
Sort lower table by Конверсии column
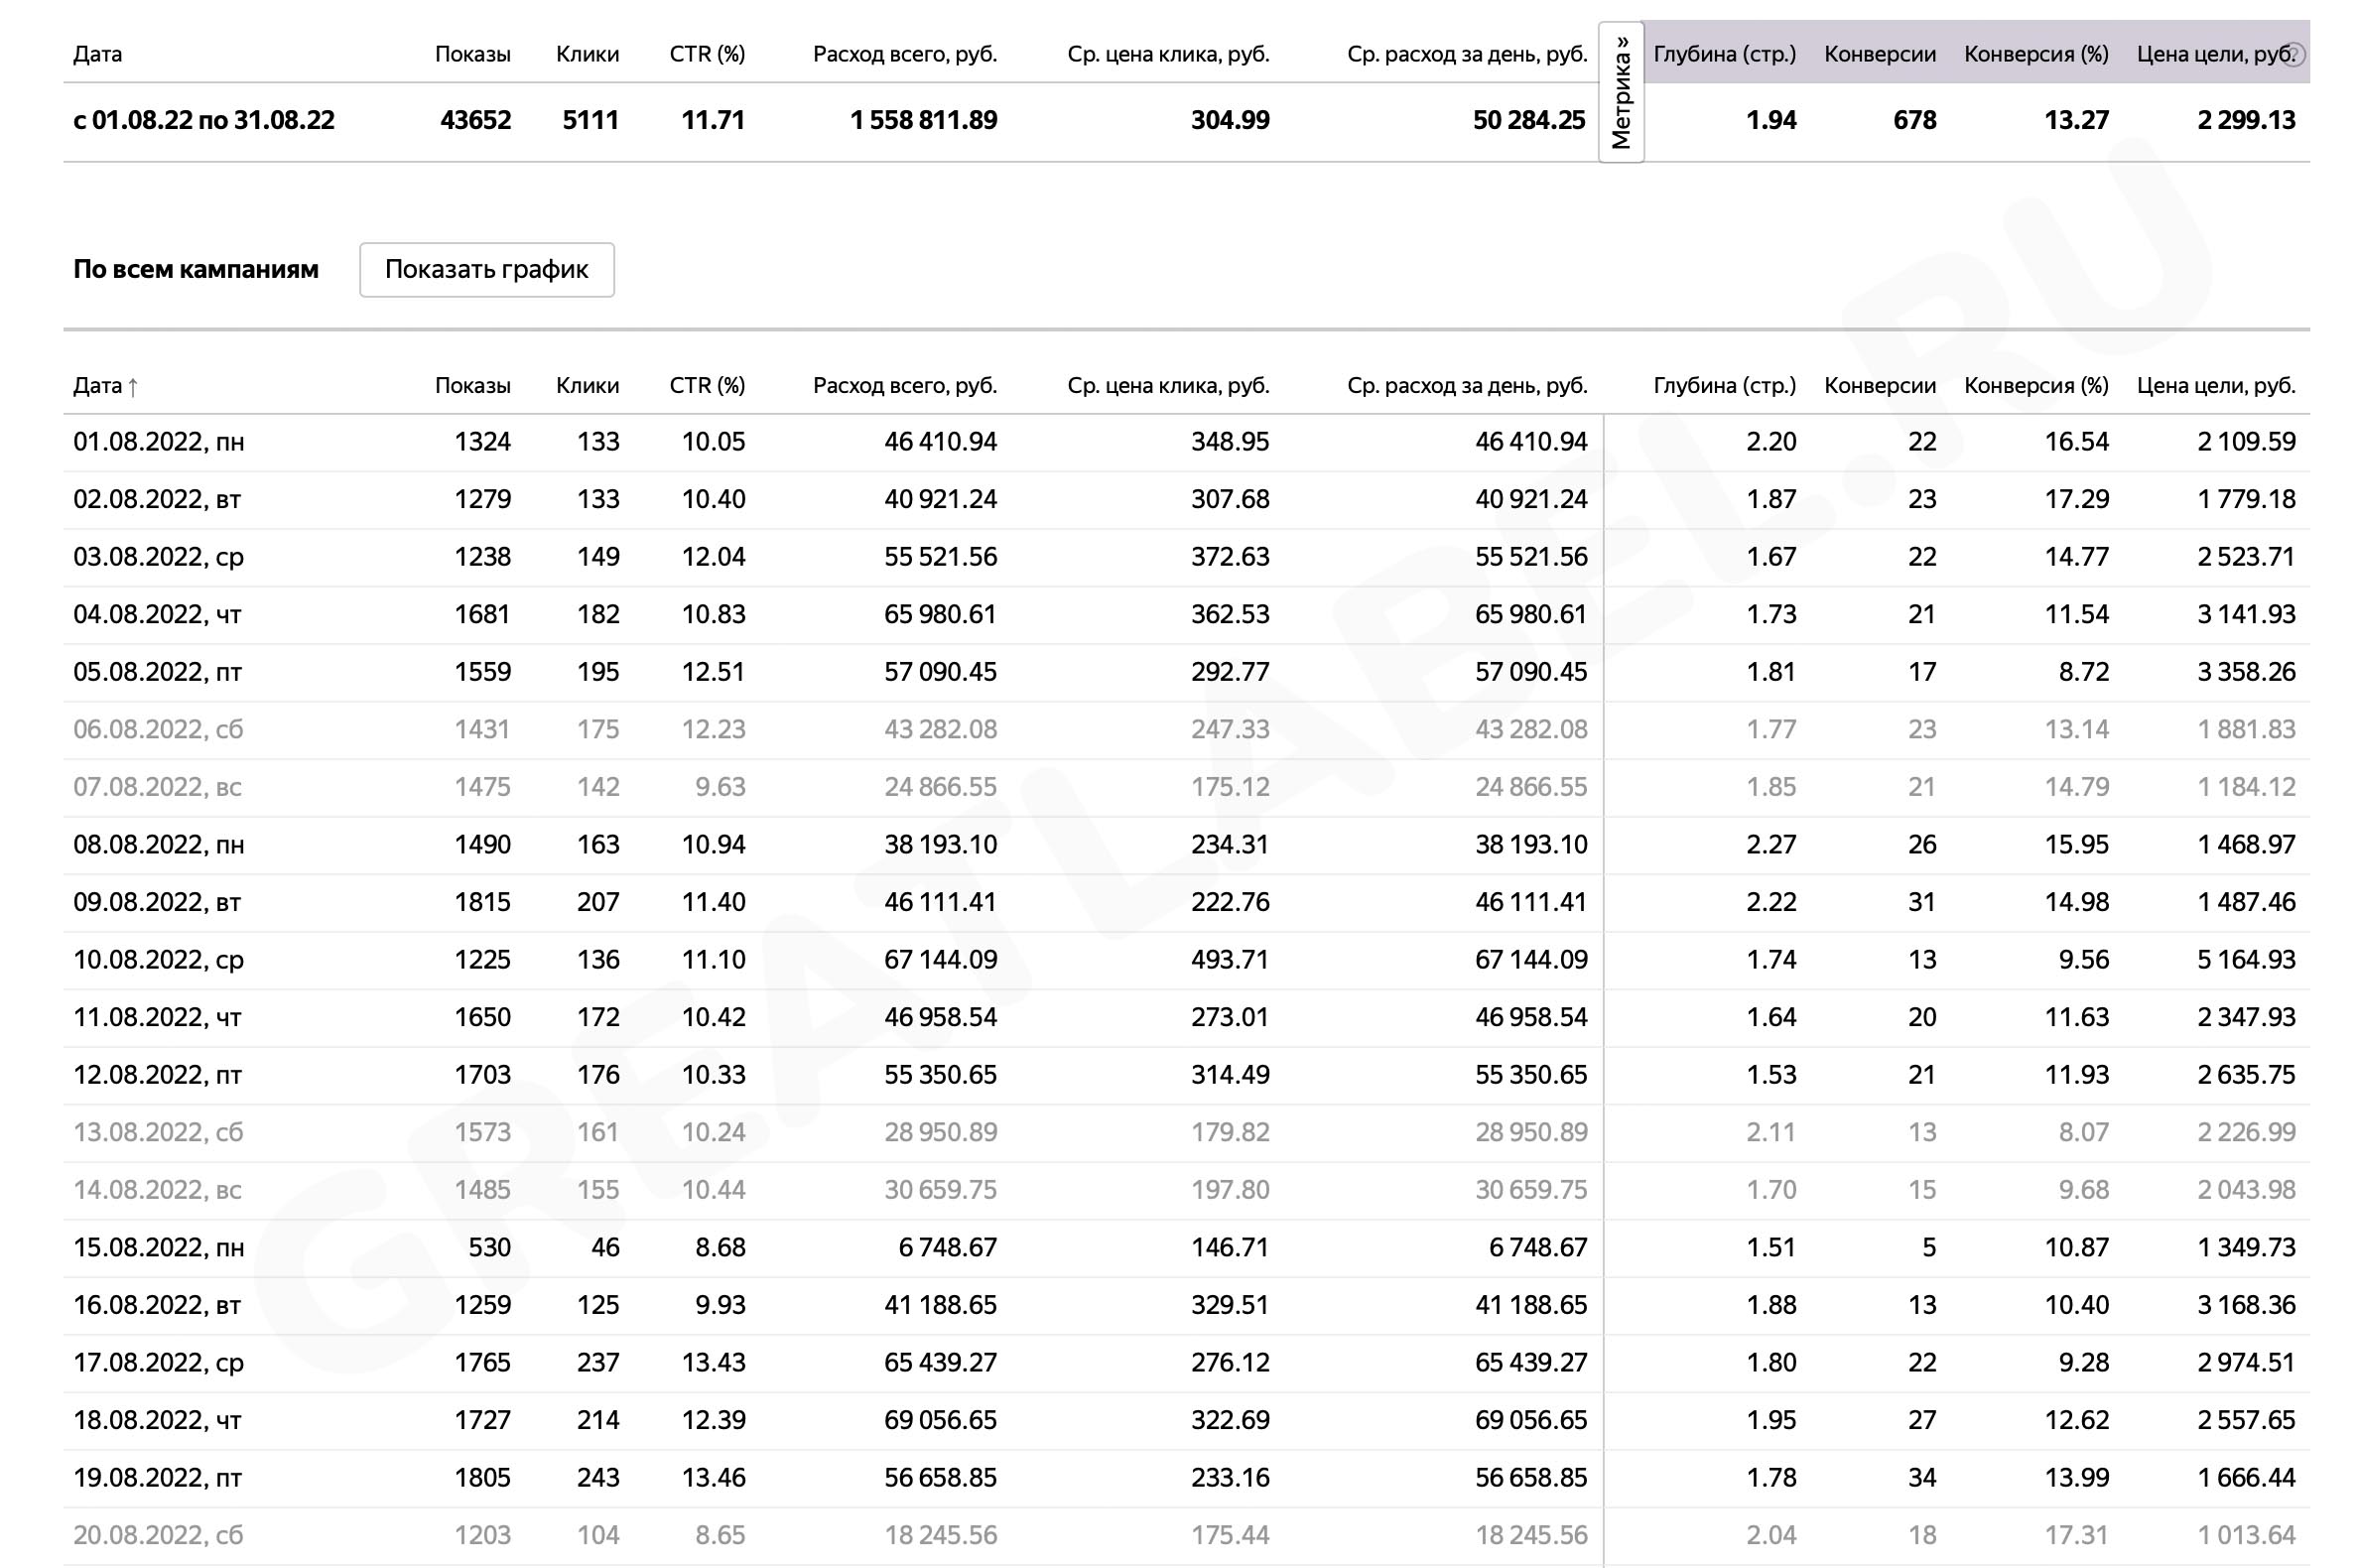1880,385
